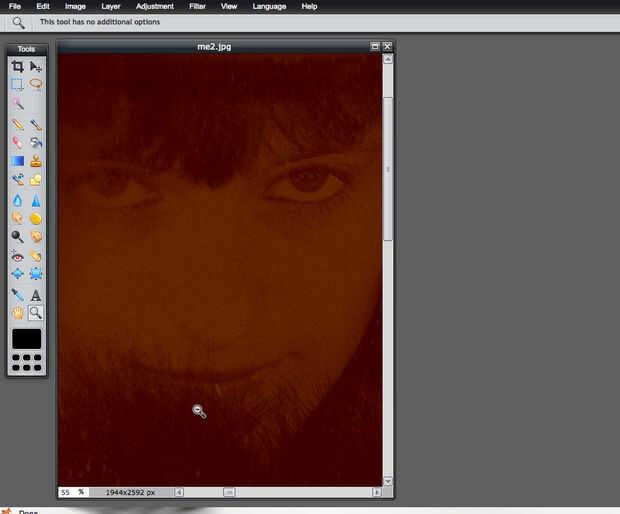Click the magnifier icon in options bar

tap(18, 23)
